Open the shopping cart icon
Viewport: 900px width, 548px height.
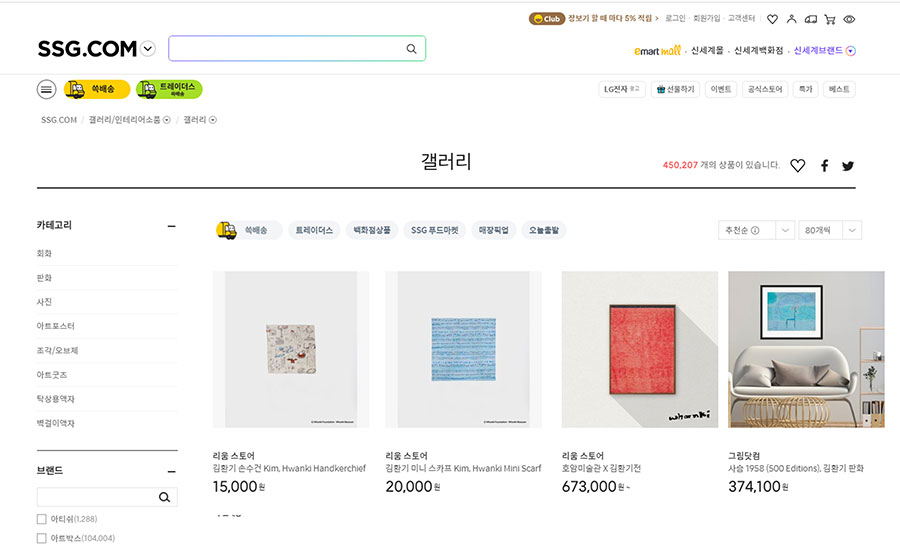[x=829, y=19]
